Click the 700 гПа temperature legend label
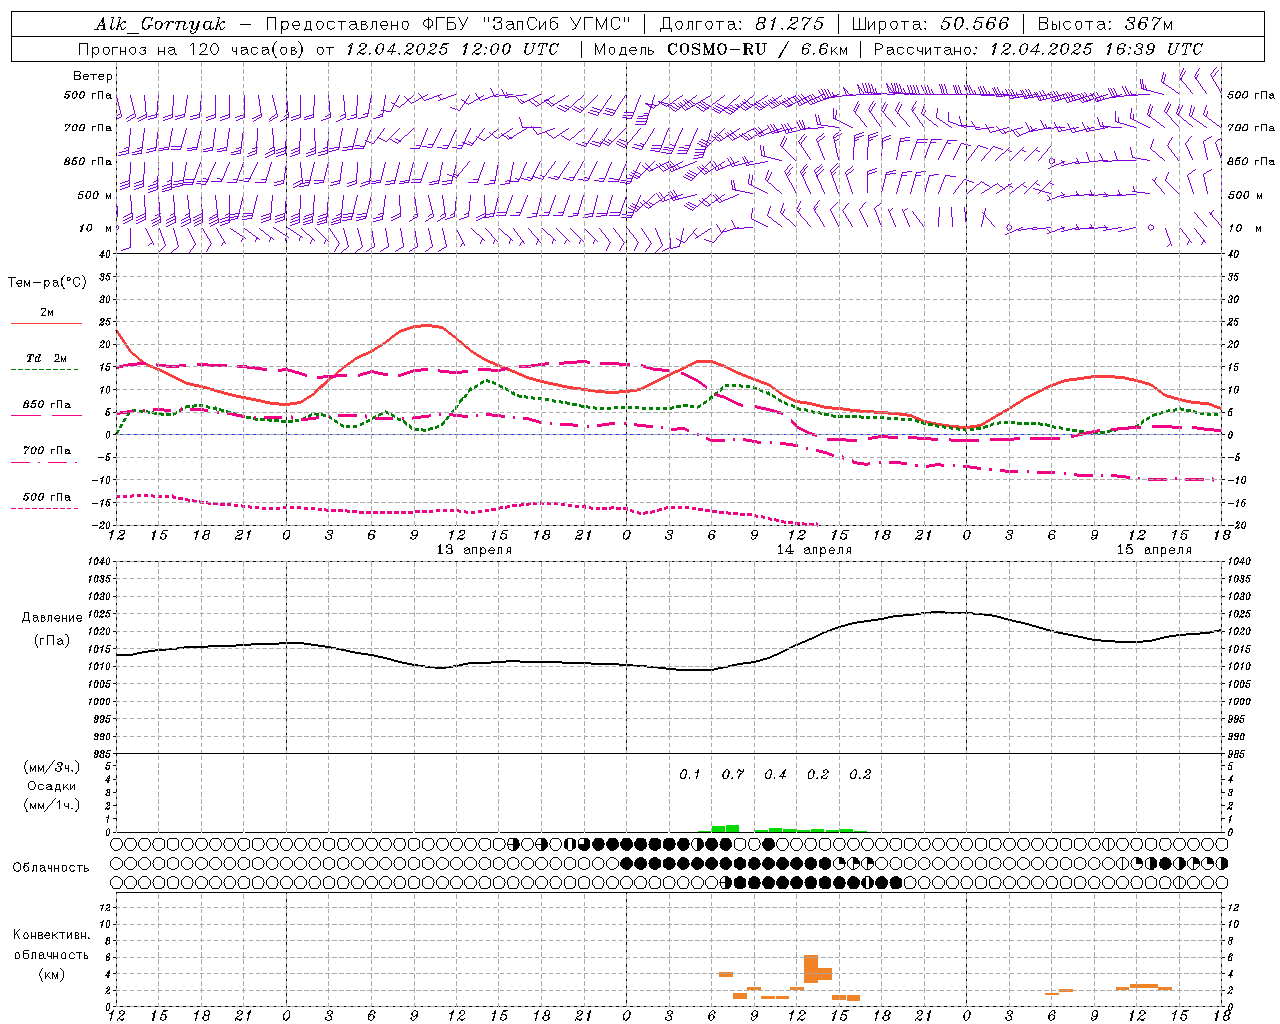This screenshot has width=1280, height=1024. 47,450
